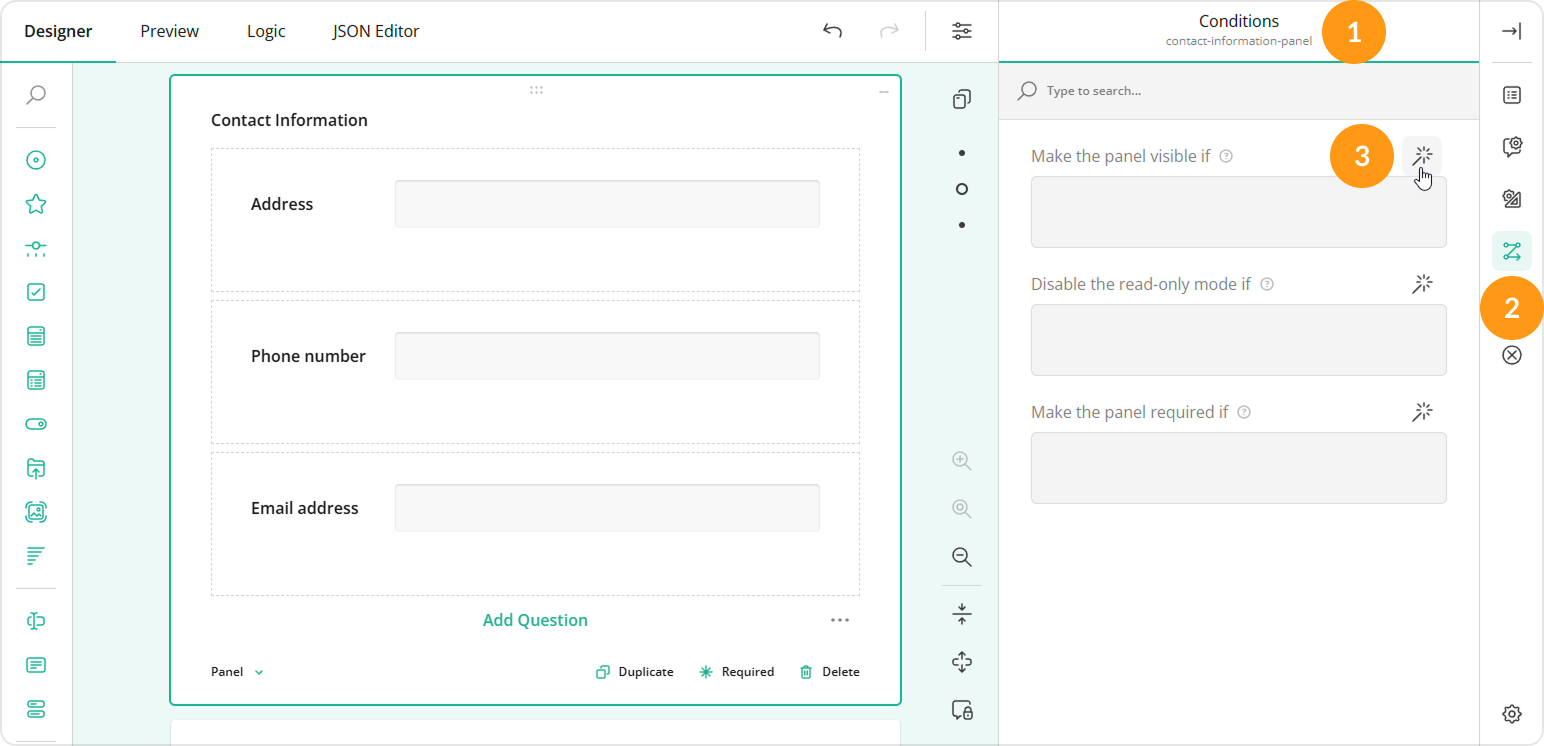Select the hollow page navigation dot
Screen dimensions: 1544x746
pyautogui.click(x=961, y=188)
